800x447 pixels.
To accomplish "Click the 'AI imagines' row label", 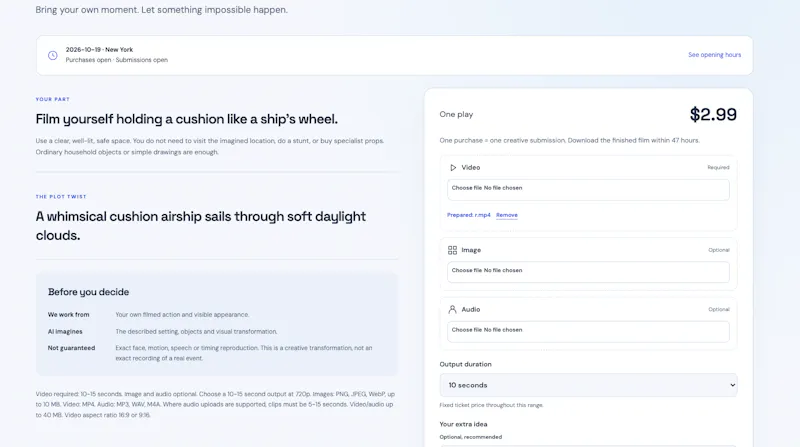I will [65, 332].
